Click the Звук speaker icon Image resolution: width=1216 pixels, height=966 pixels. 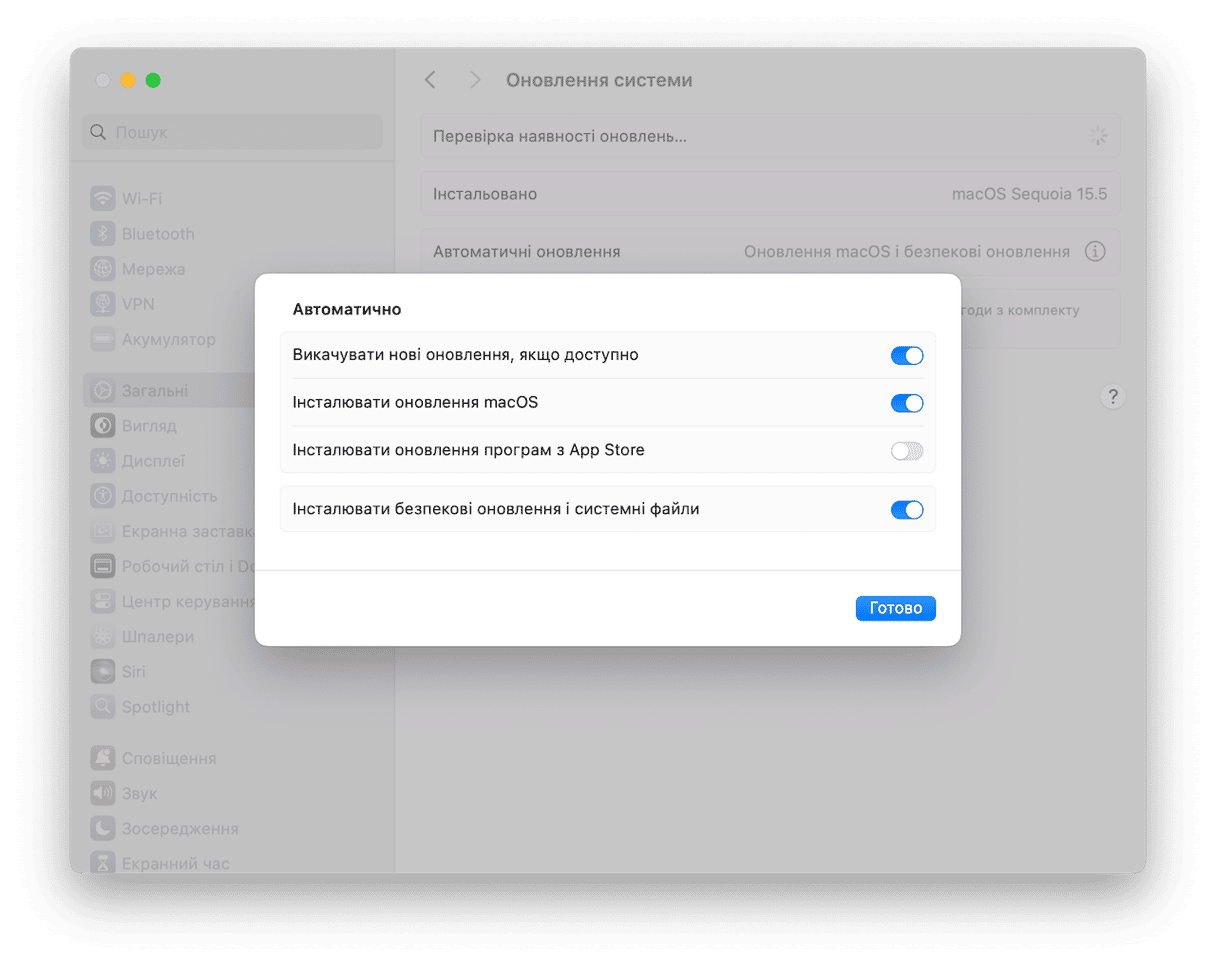[x=103, y=793]
